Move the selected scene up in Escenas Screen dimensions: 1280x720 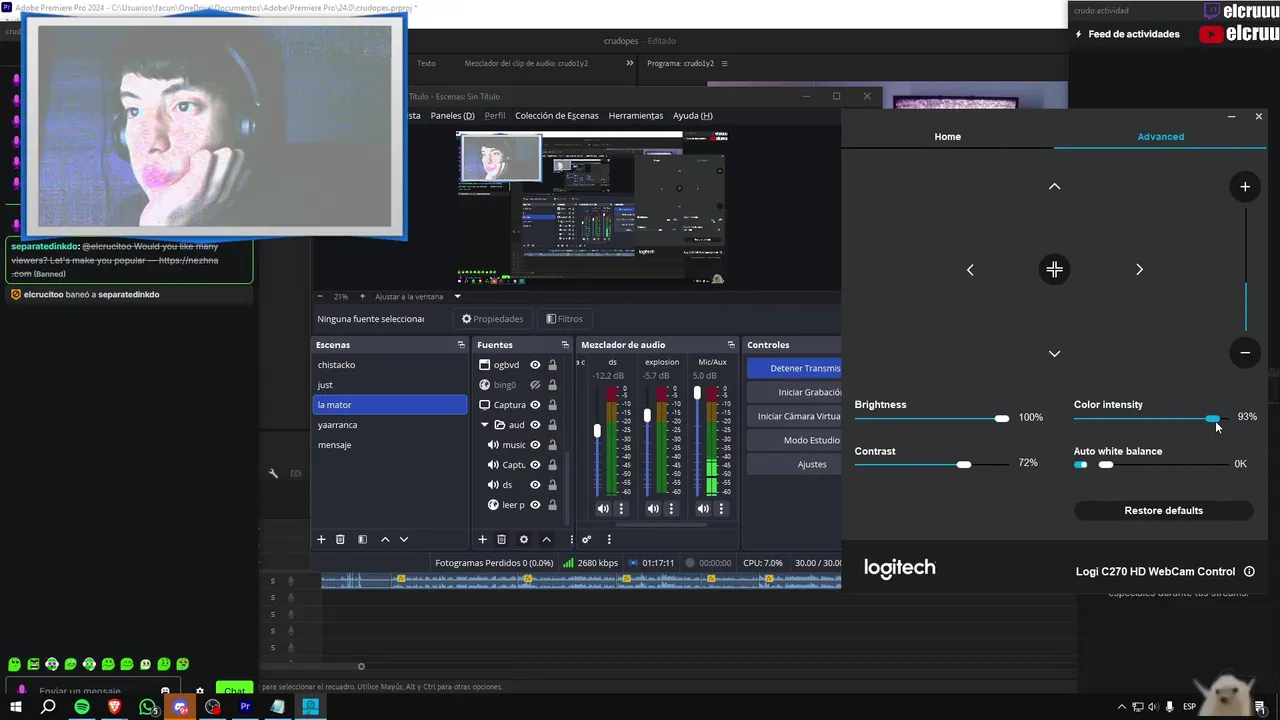click(x=385, y=539)
